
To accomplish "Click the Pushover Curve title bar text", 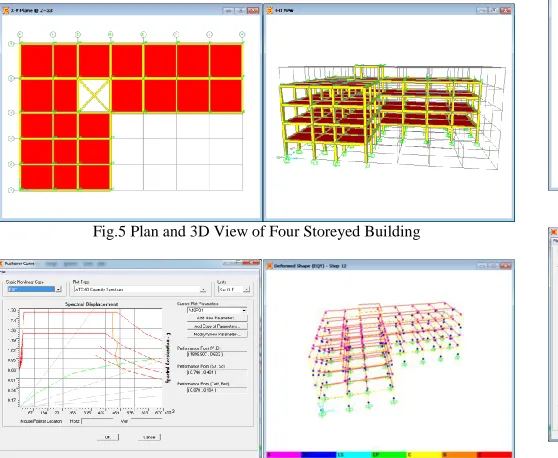I will tap(20, 264).
